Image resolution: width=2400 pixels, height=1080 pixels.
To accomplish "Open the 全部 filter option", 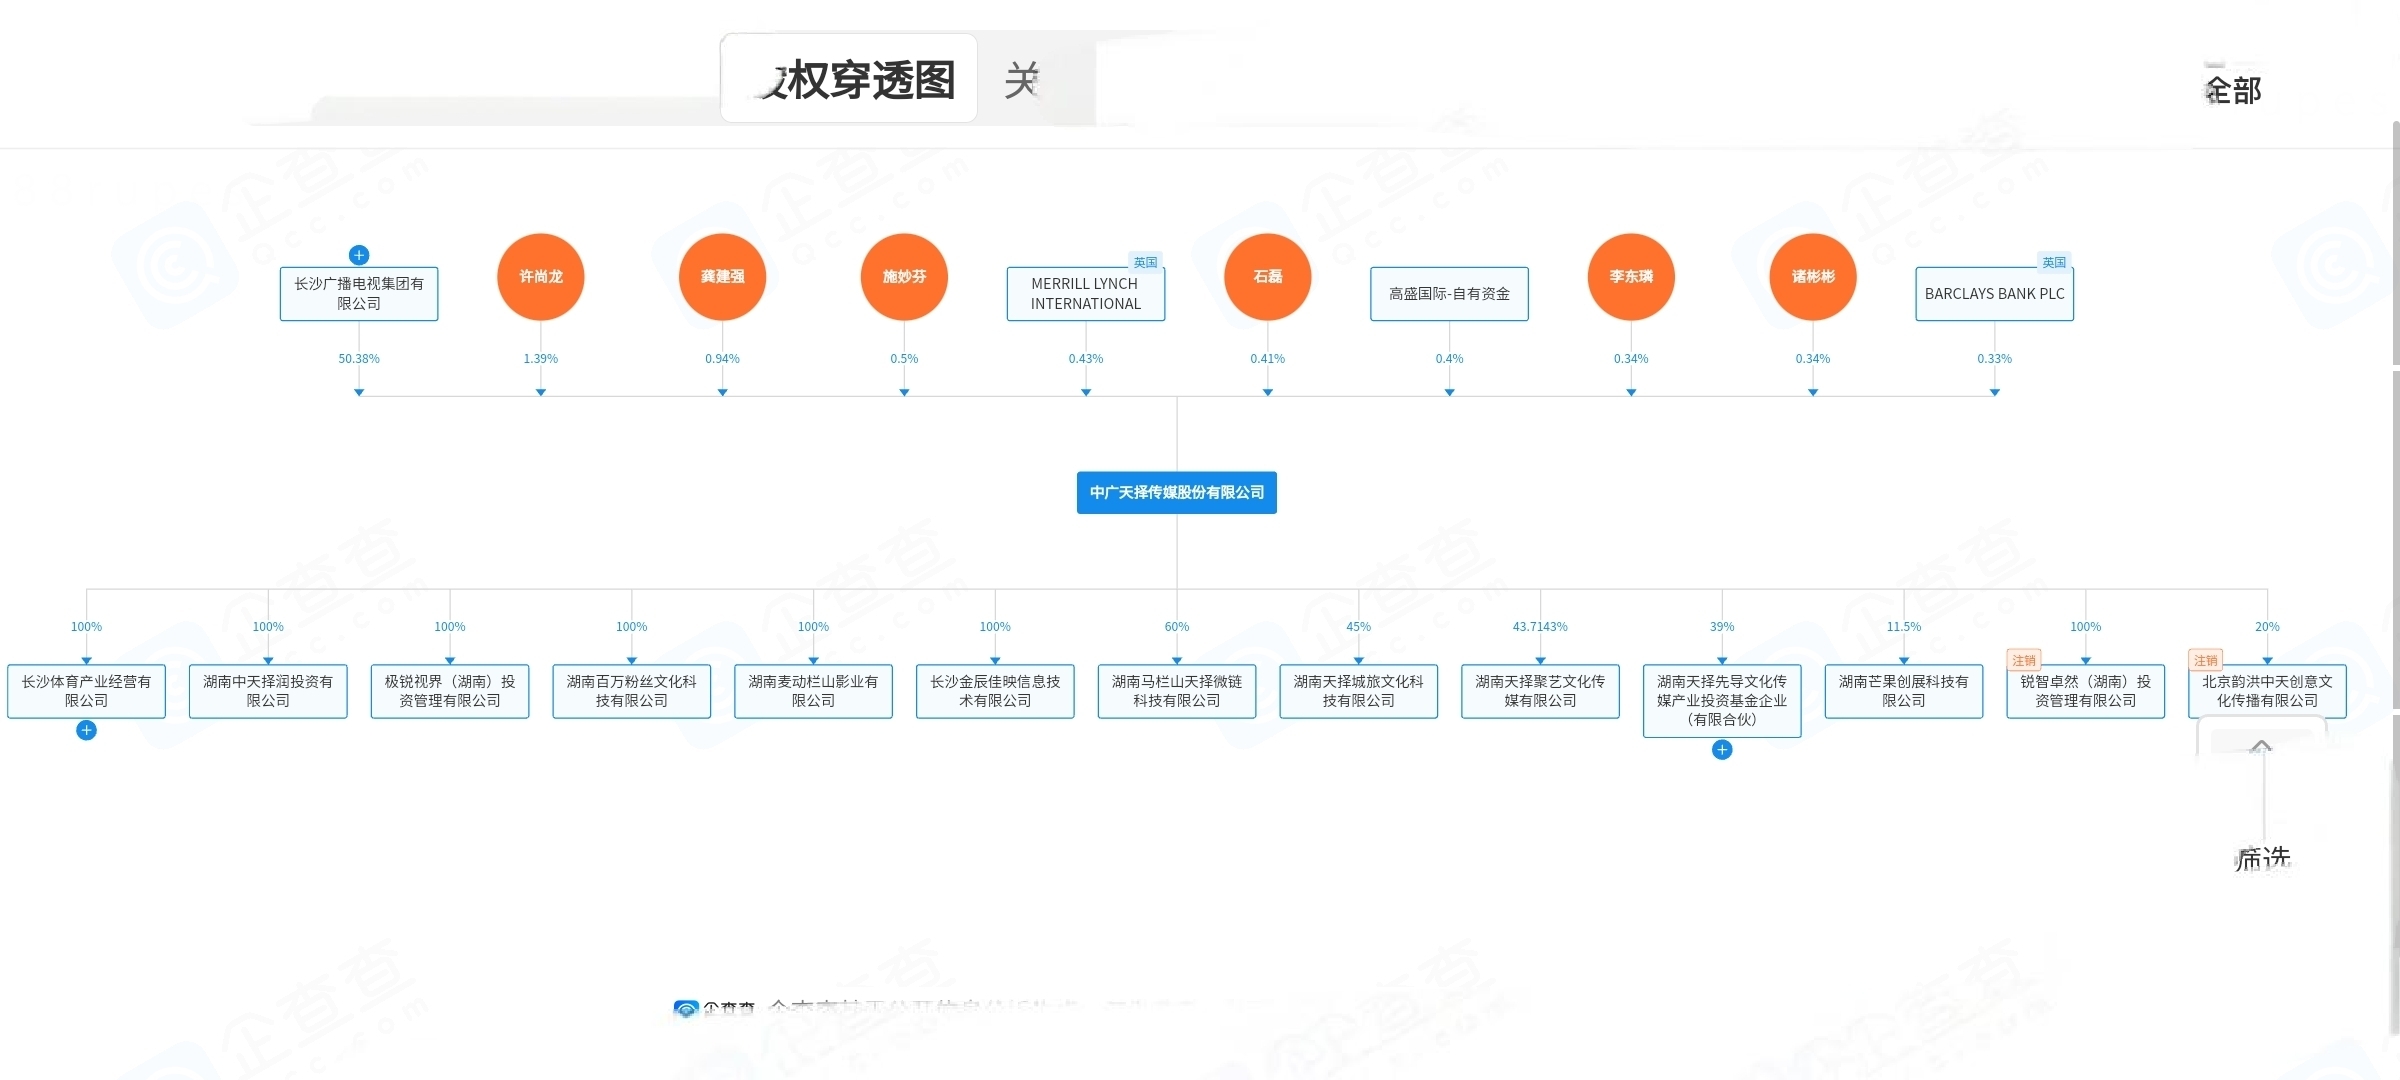I will [x=2233, y=91].
